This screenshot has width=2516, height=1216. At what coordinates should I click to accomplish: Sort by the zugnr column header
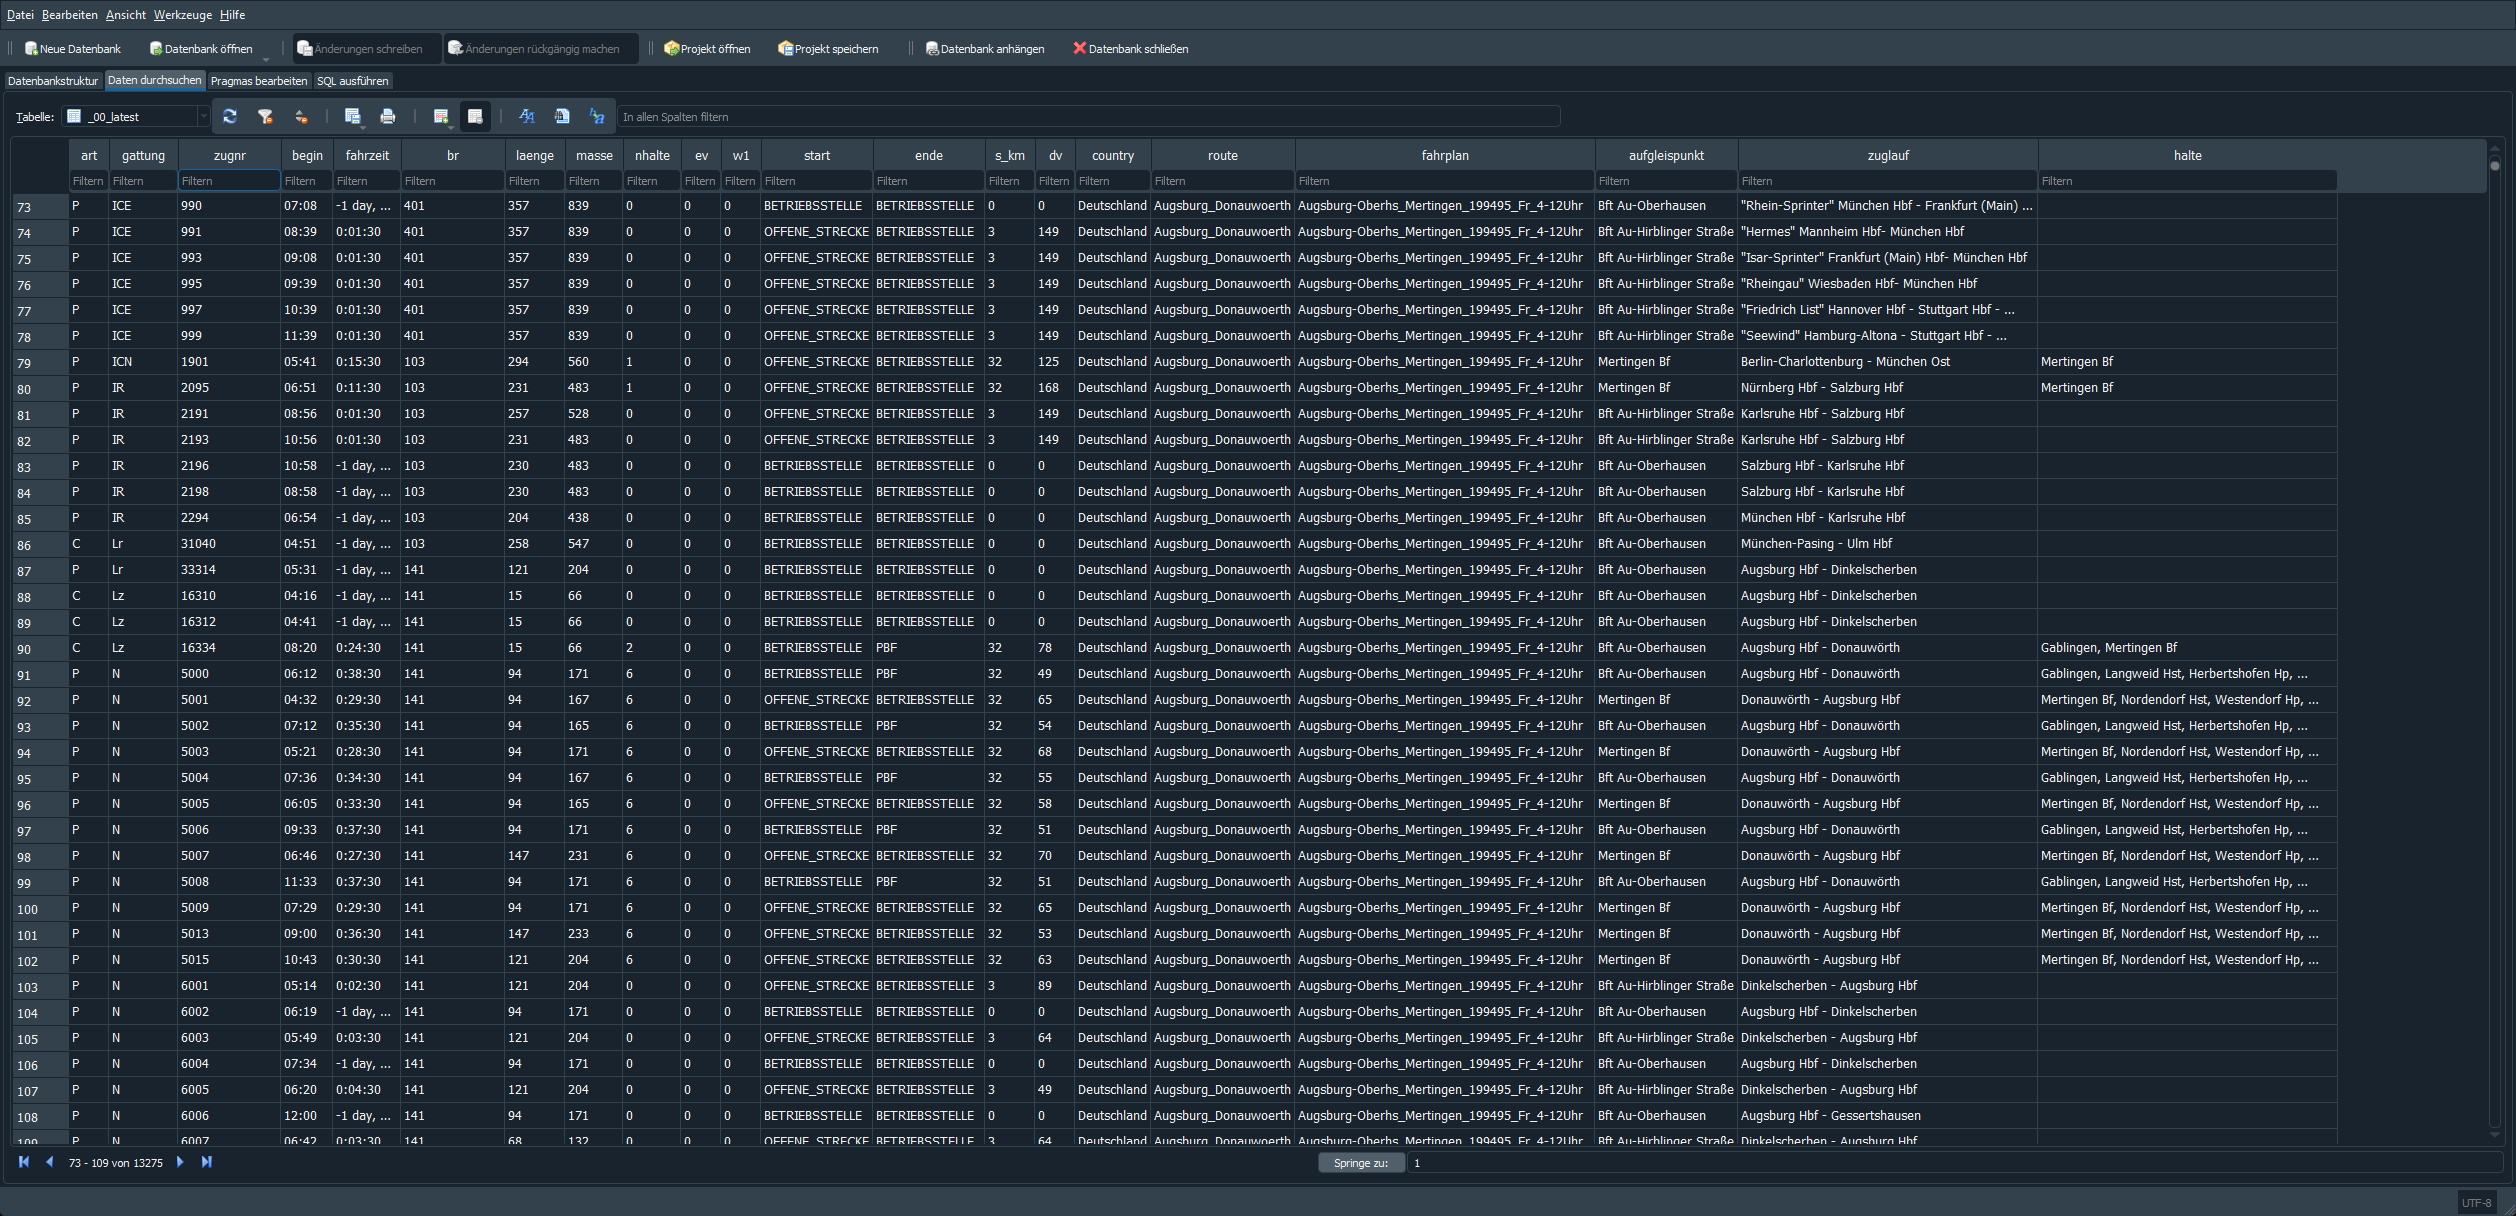pyautogui.click(x=230, y=155)
